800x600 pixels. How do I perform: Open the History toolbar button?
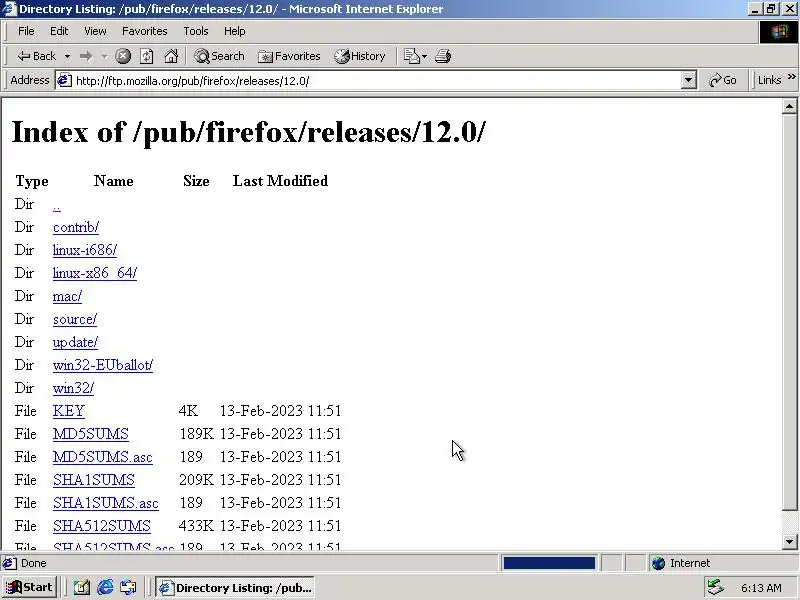[x=360, y=56]
